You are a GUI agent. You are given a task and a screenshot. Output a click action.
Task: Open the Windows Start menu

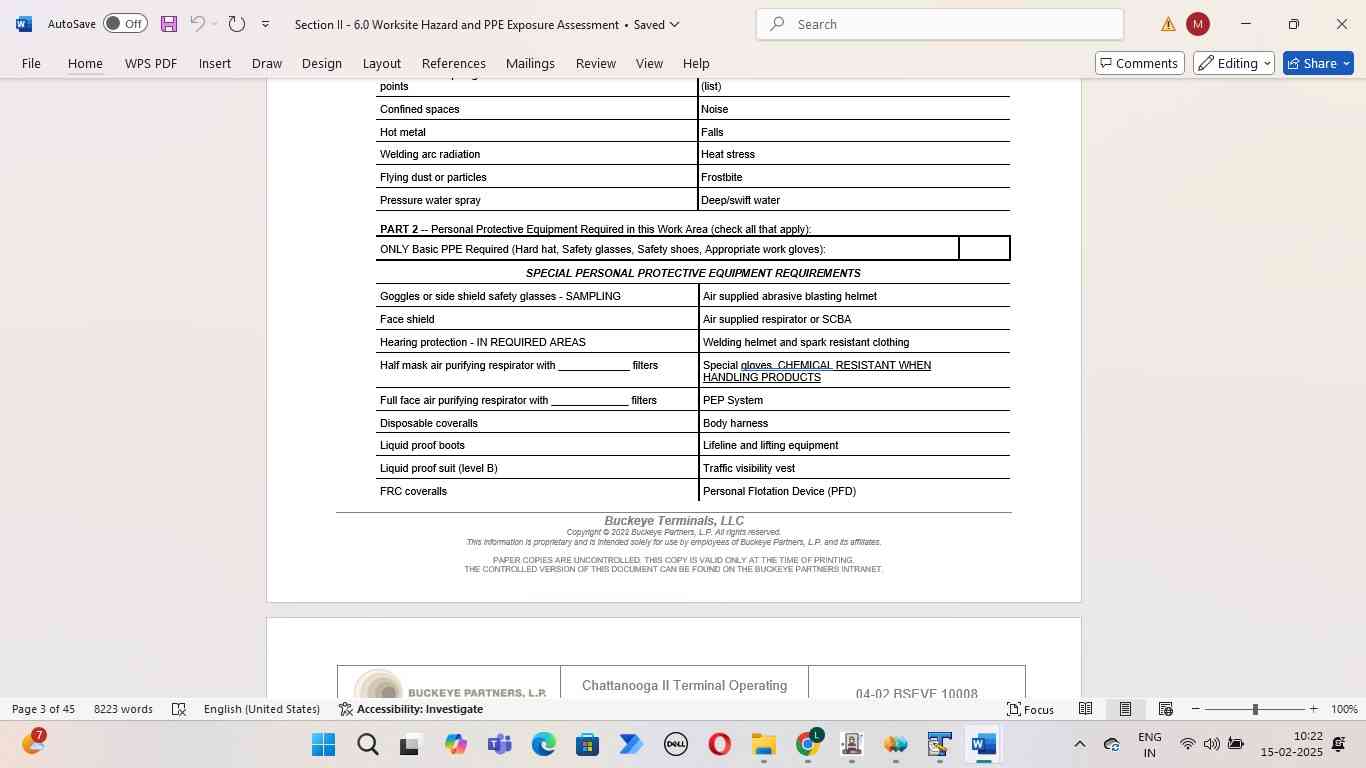324,745
